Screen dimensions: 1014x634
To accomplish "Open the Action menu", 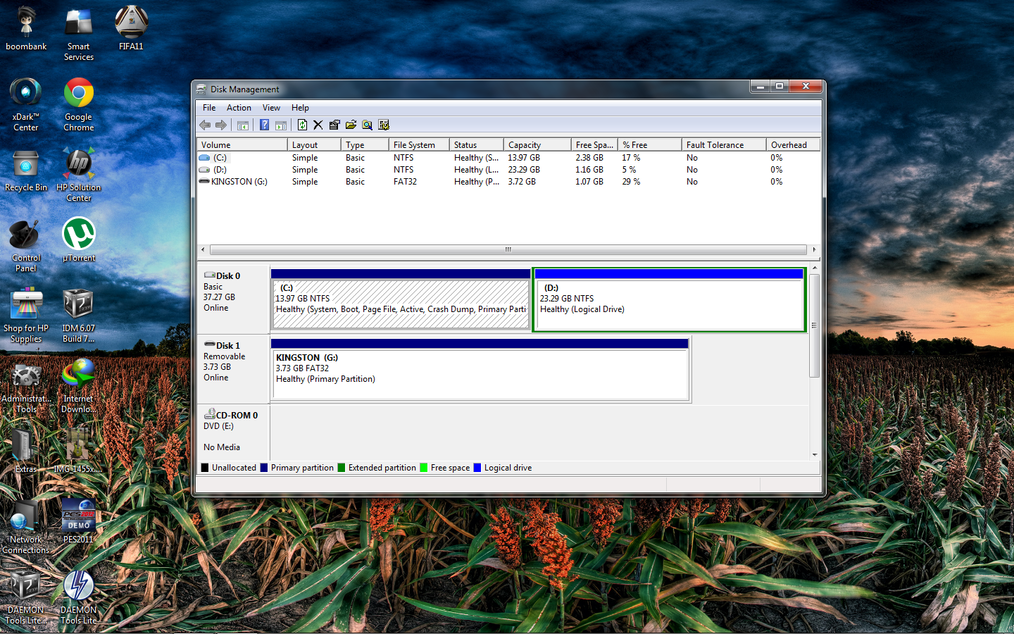I will click(x=239, y=108).
